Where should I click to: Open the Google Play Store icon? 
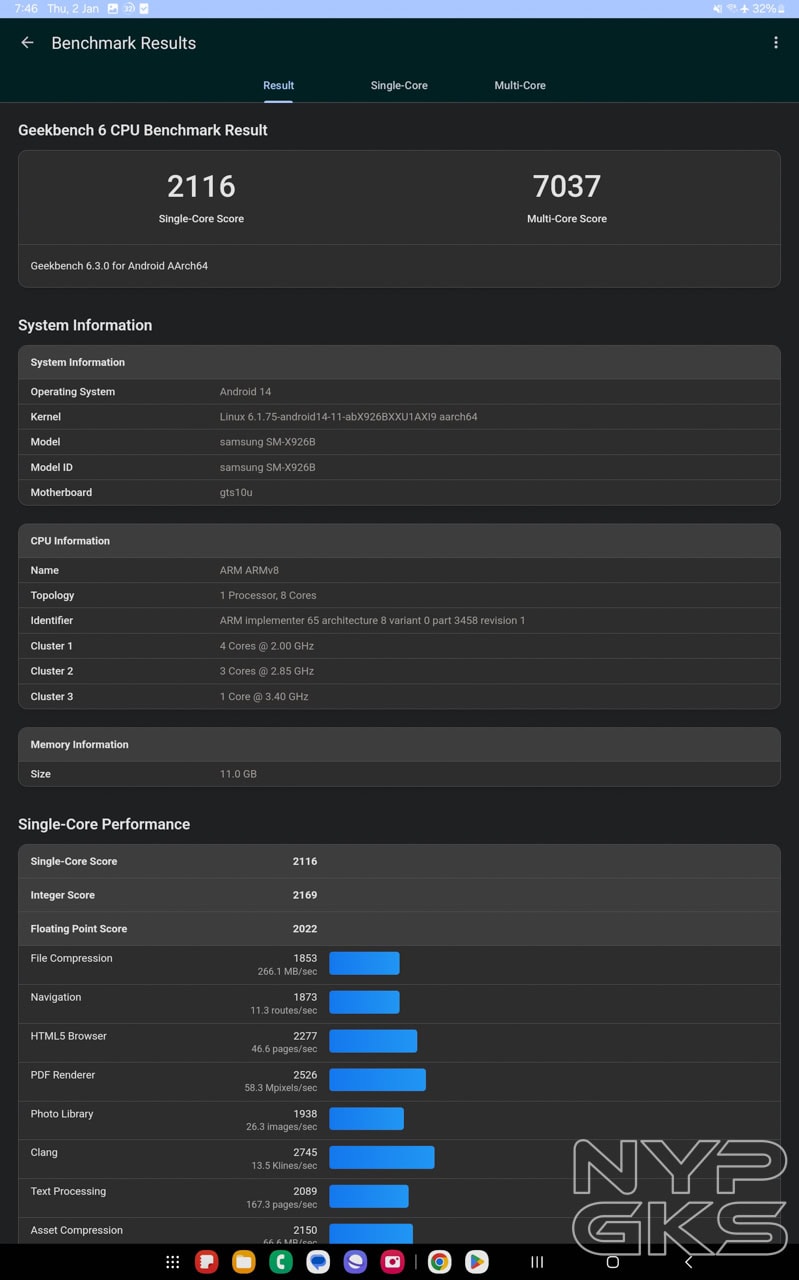coord(477,1262)
